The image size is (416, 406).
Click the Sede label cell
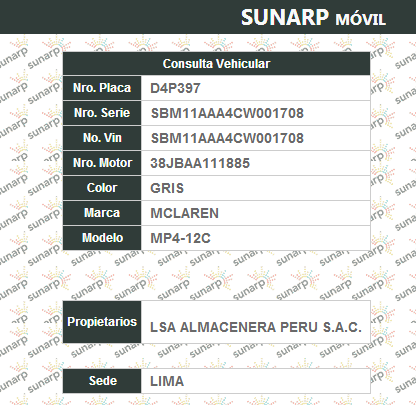point(102,381)
